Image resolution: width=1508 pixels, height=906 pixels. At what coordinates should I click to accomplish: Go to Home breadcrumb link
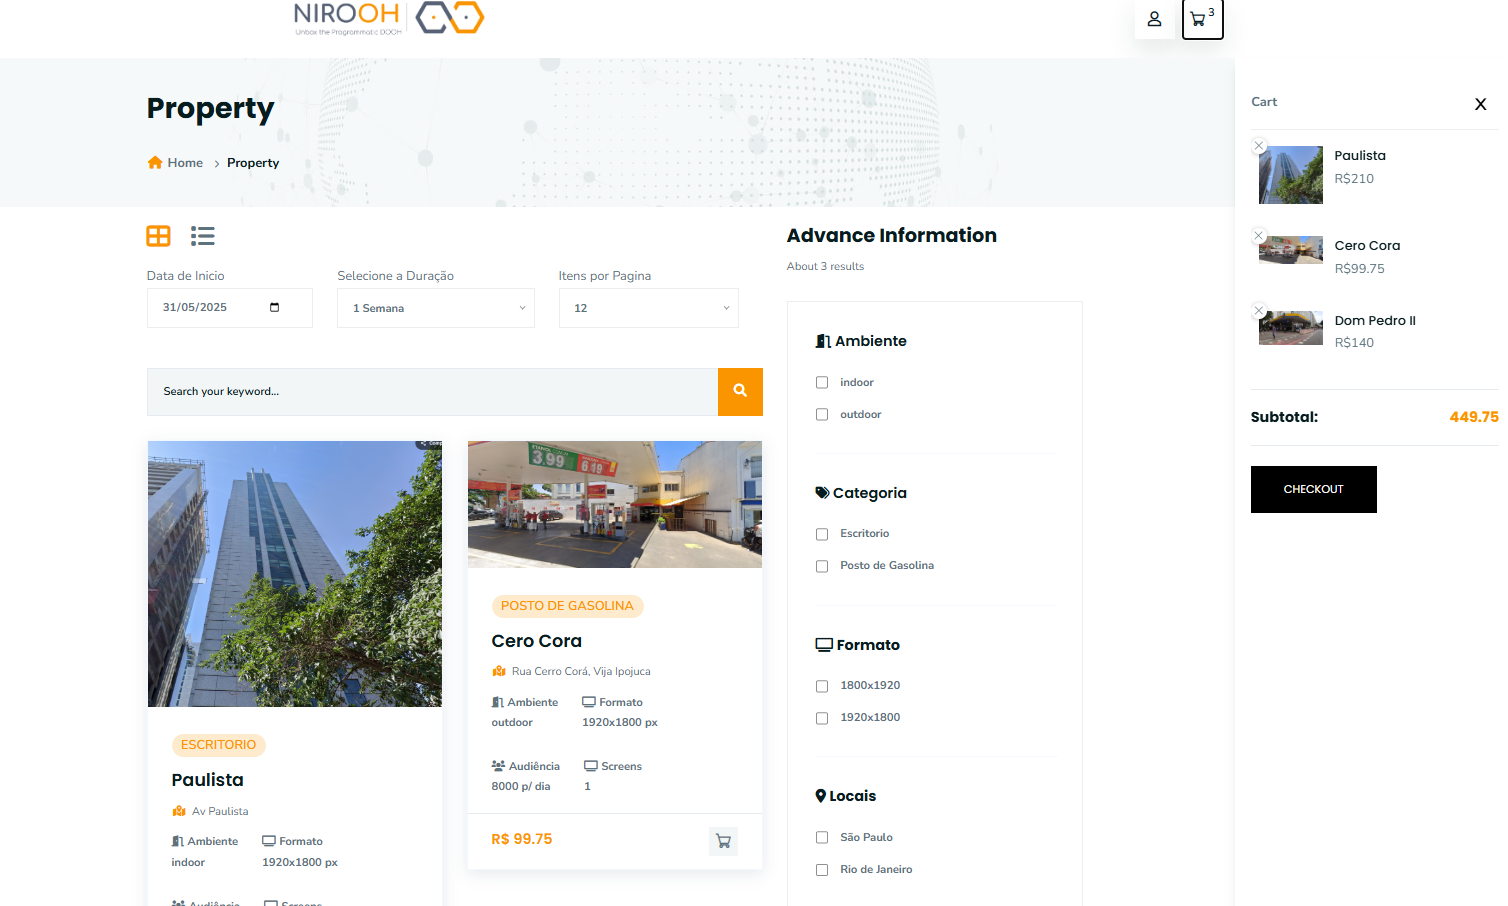pos(184,163)
